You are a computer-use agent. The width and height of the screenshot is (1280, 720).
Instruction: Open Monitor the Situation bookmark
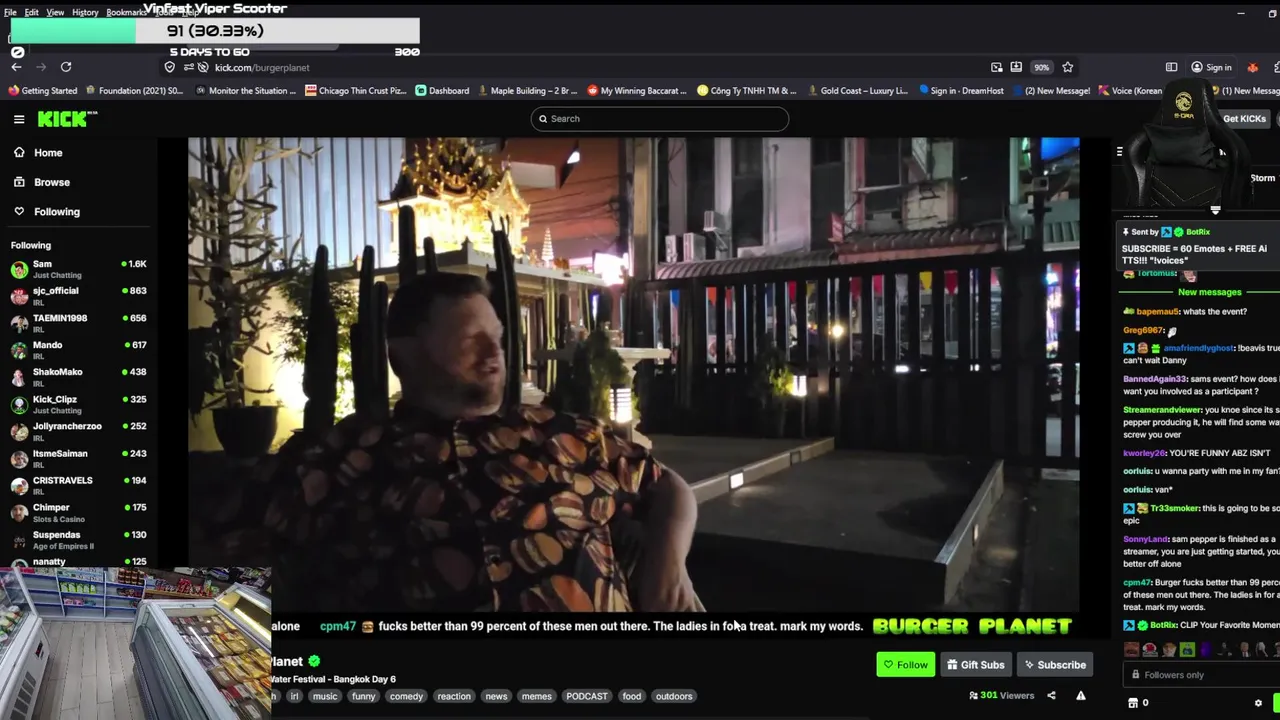pyautogui.click(x=246, y=91)
